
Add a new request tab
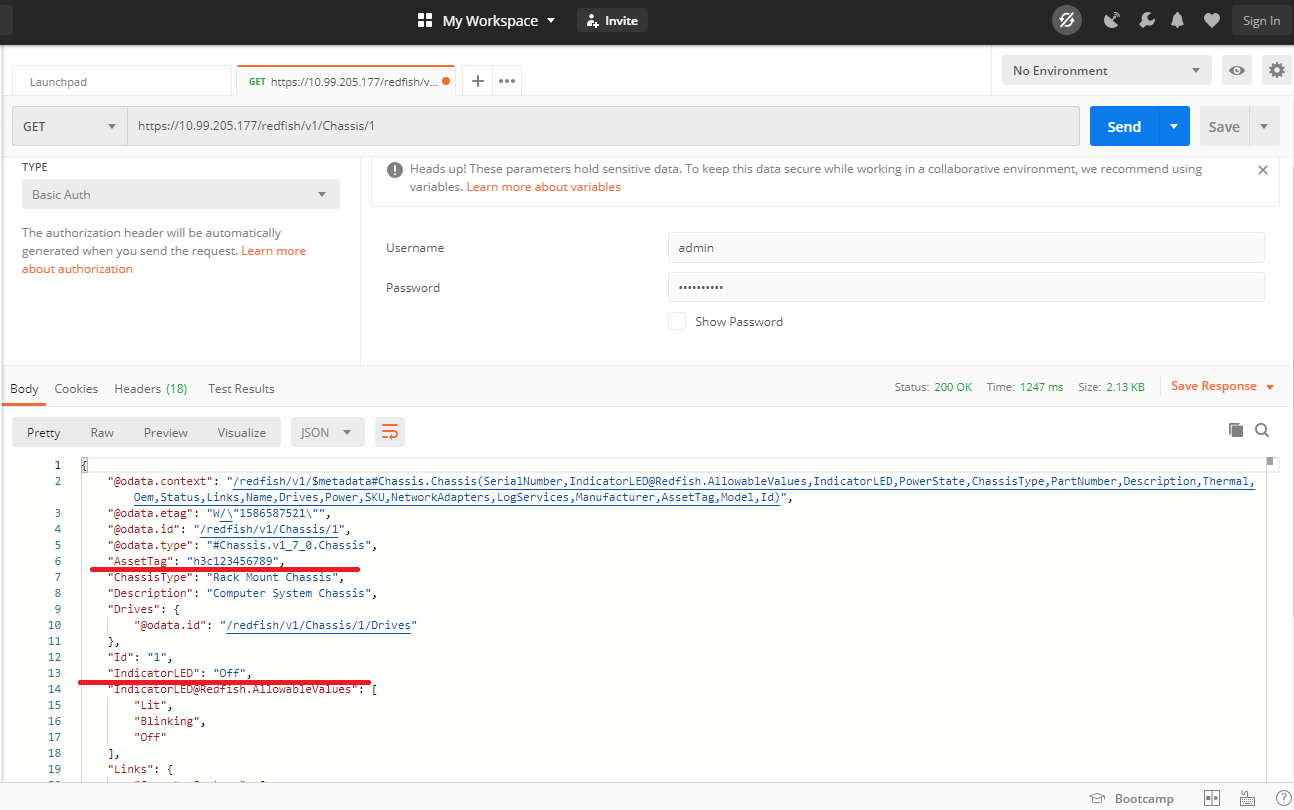(x=478, y=81)
